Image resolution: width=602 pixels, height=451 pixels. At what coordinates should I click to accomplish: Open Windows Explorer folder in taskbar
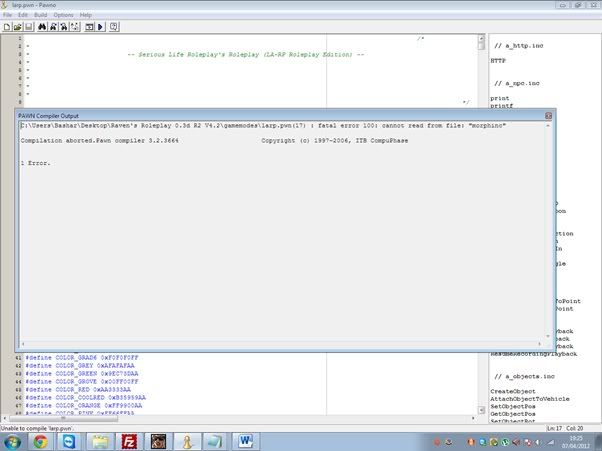[x=100, y=442]
